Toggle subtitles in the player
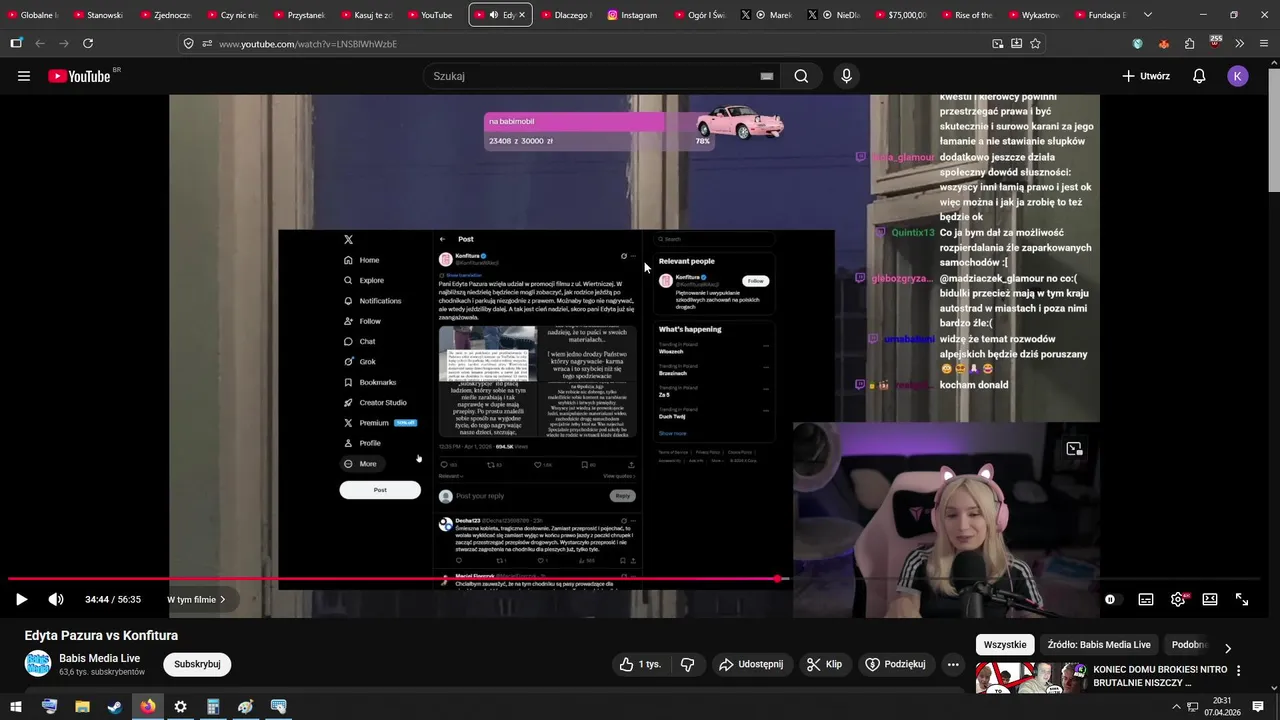The image size is (1280, 720). tap(1146, 599)
